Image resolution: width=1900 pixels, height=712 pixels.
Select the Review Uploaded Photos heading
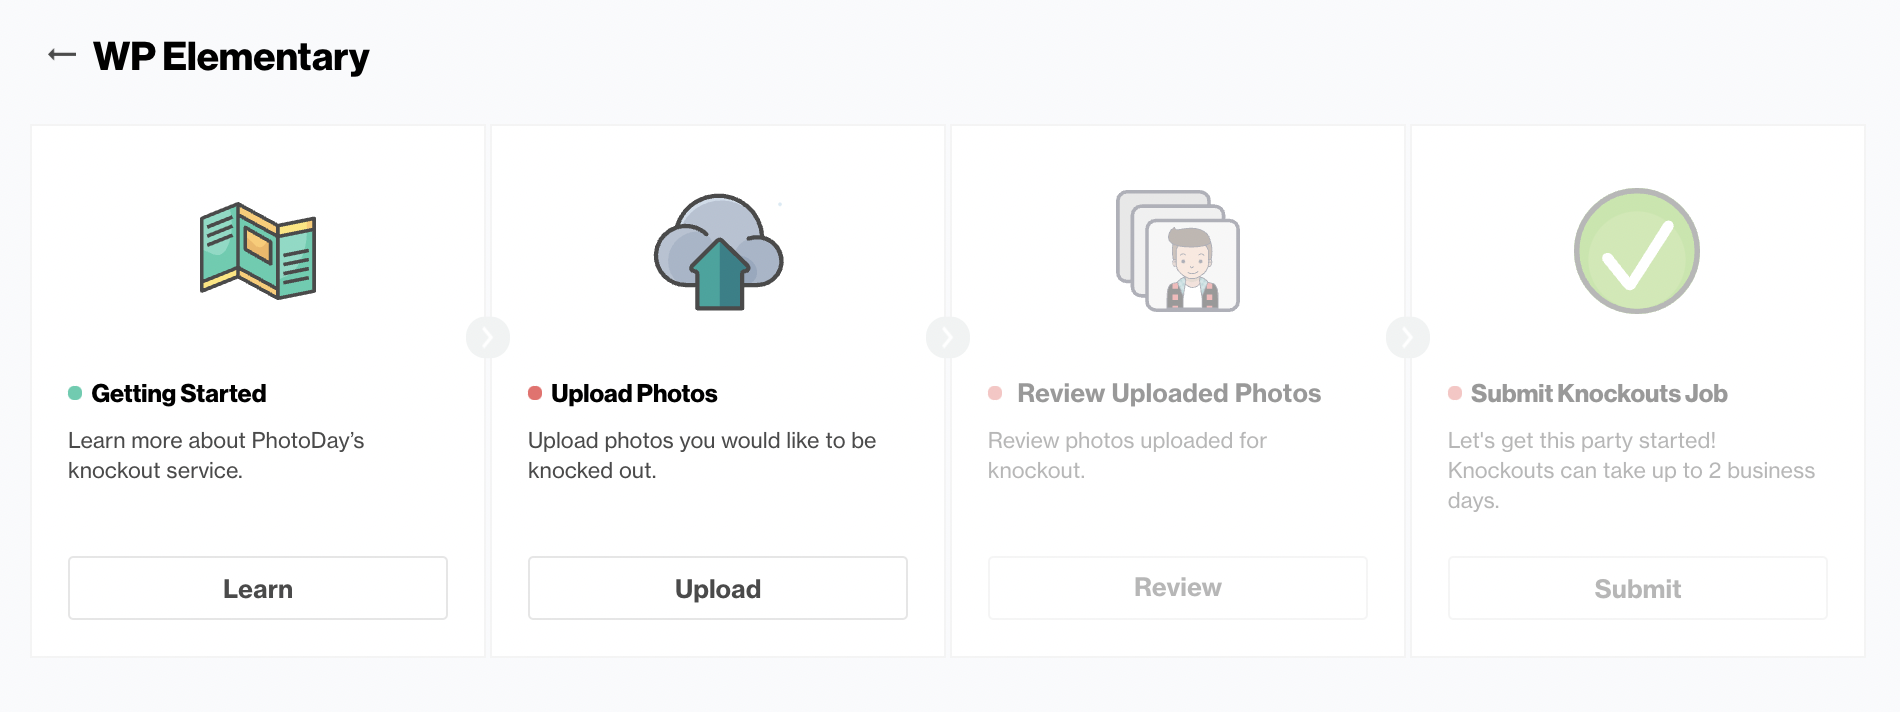point(1169,394)
